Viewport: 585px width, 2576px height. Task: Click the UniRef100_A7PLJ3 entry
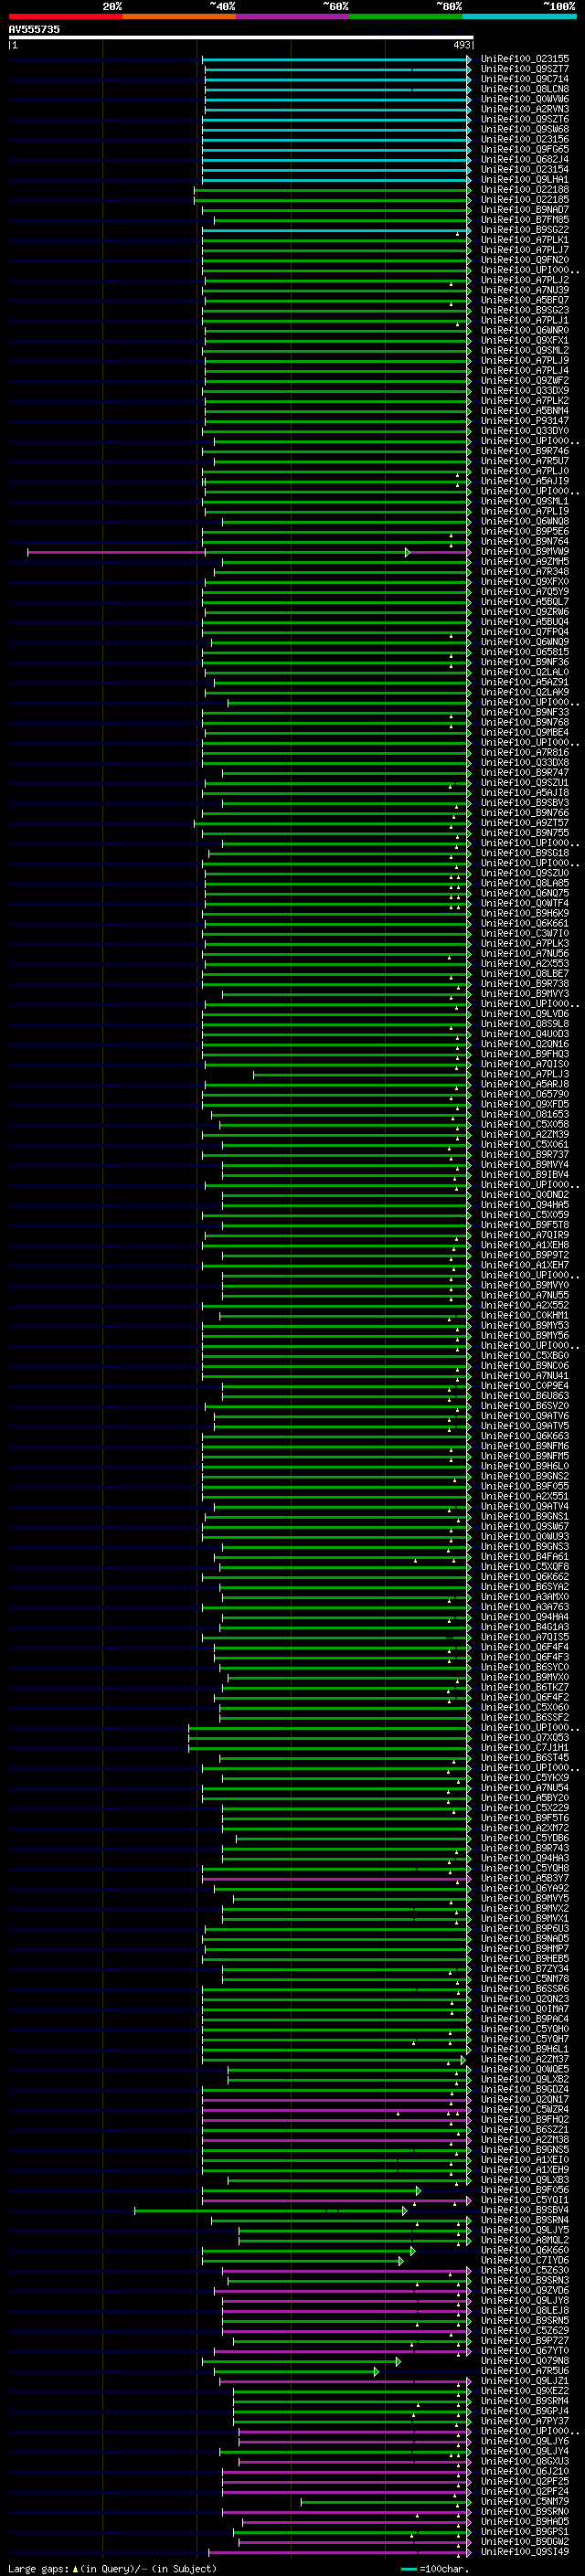[525, 1075]
